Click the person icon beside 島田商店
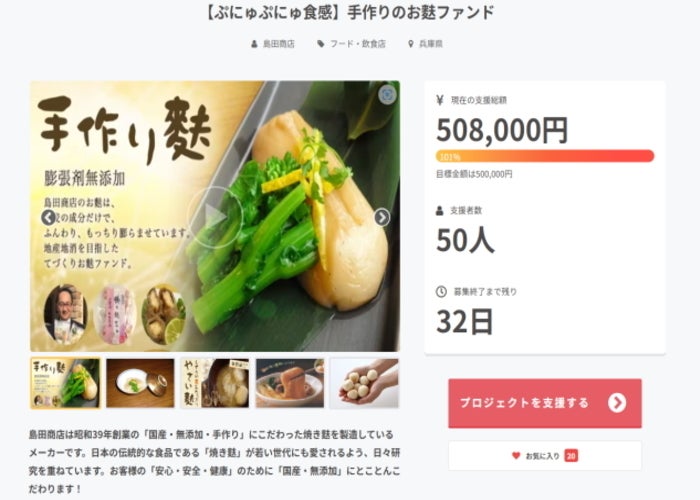 tap(254, 44)
